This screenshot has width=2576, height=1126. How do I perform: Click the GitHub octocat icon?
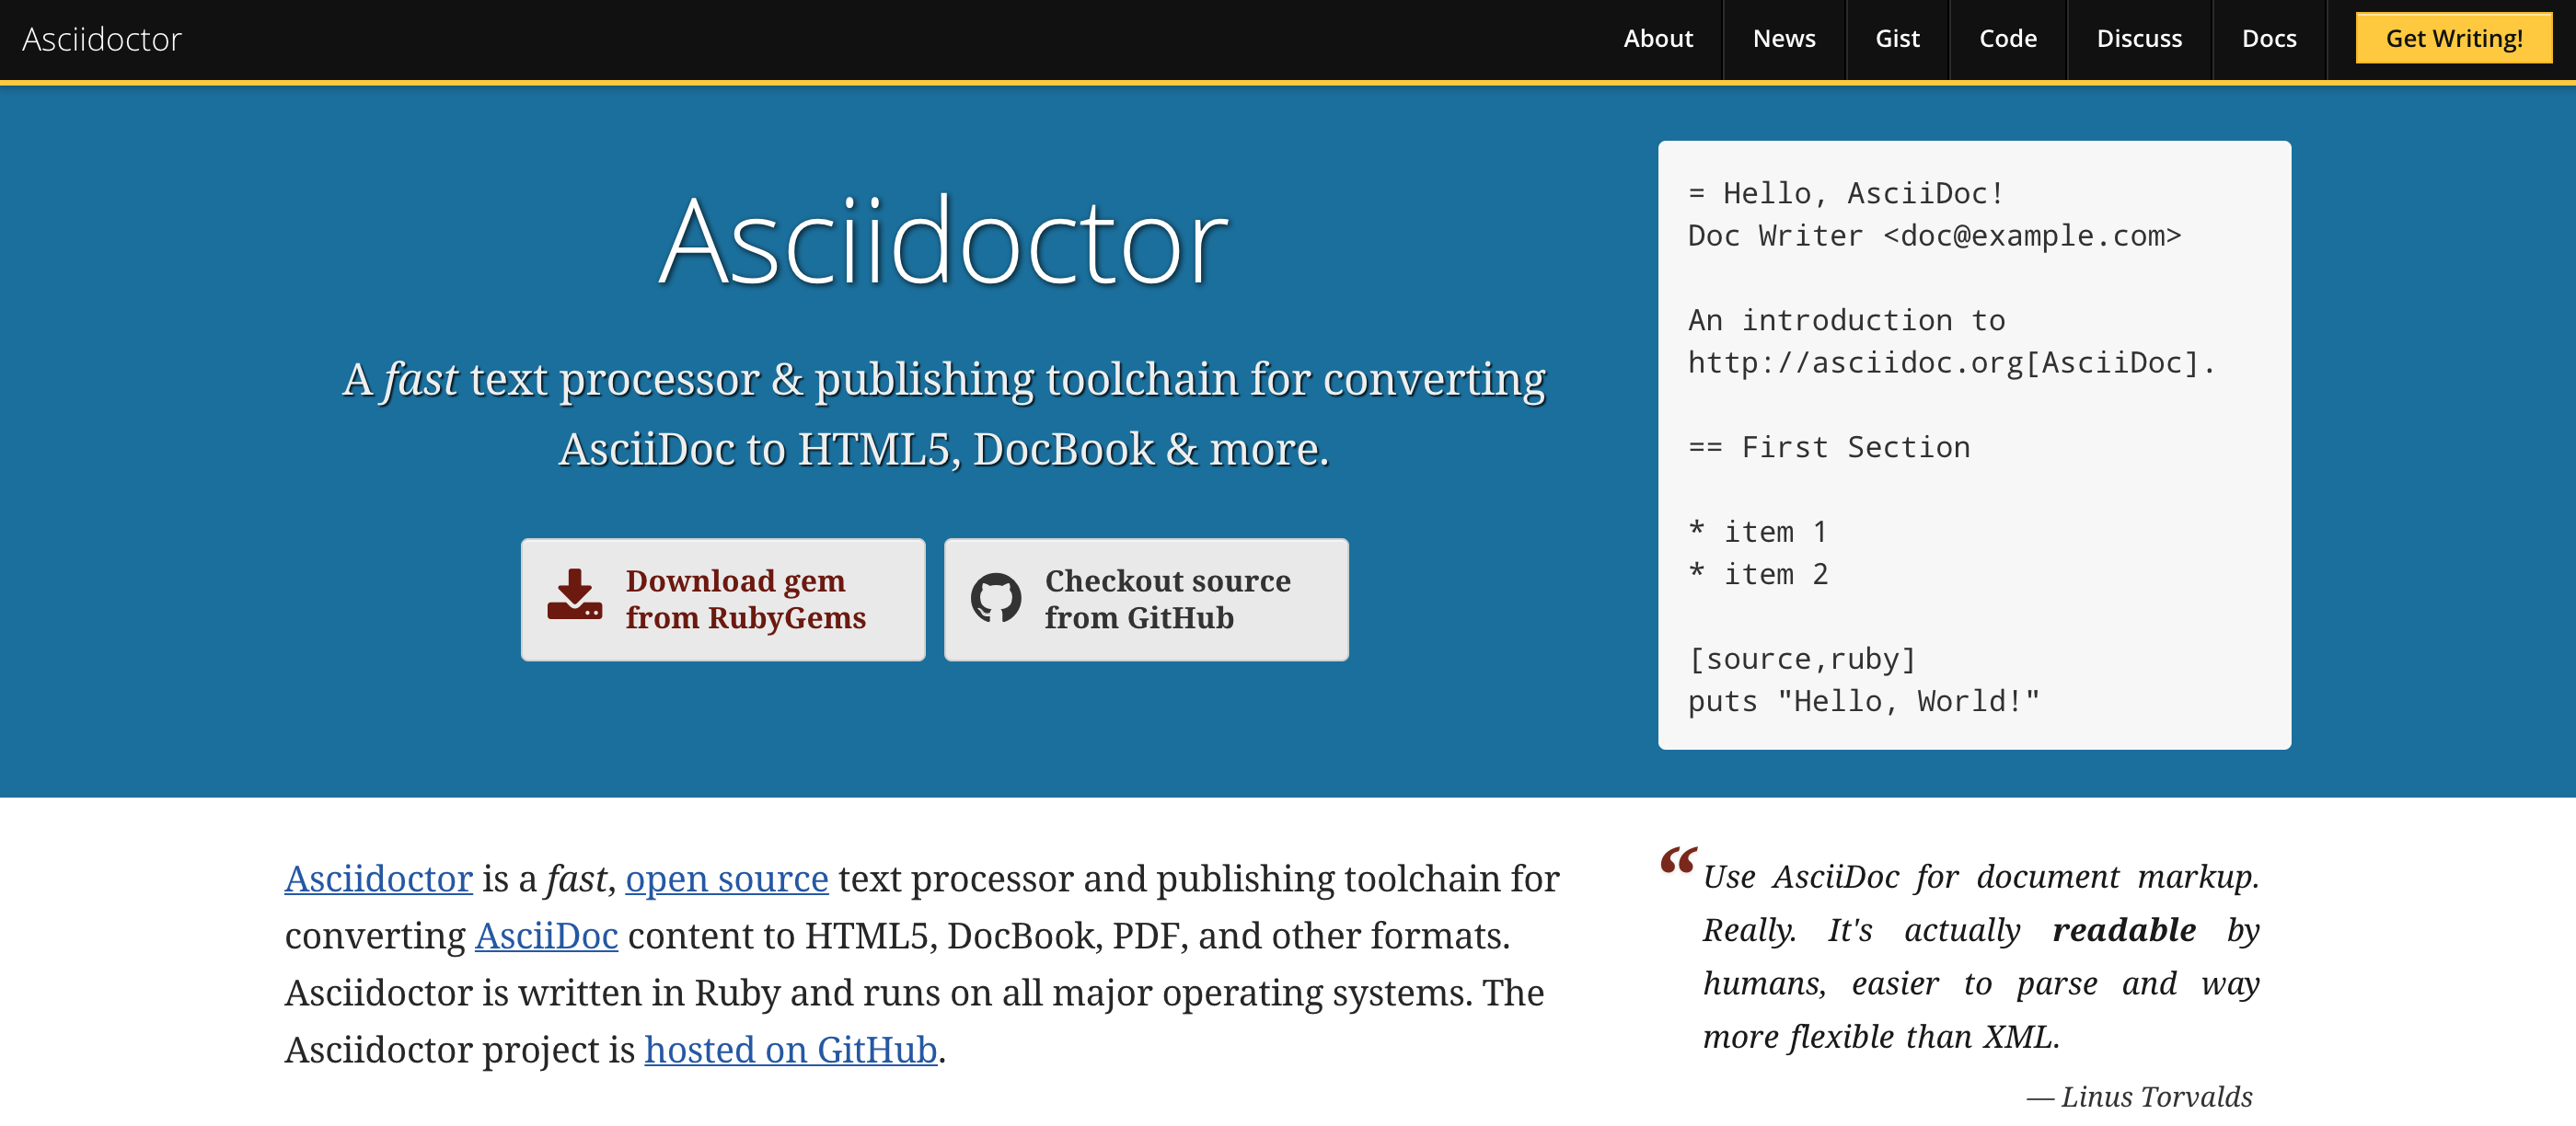[996, 598]
